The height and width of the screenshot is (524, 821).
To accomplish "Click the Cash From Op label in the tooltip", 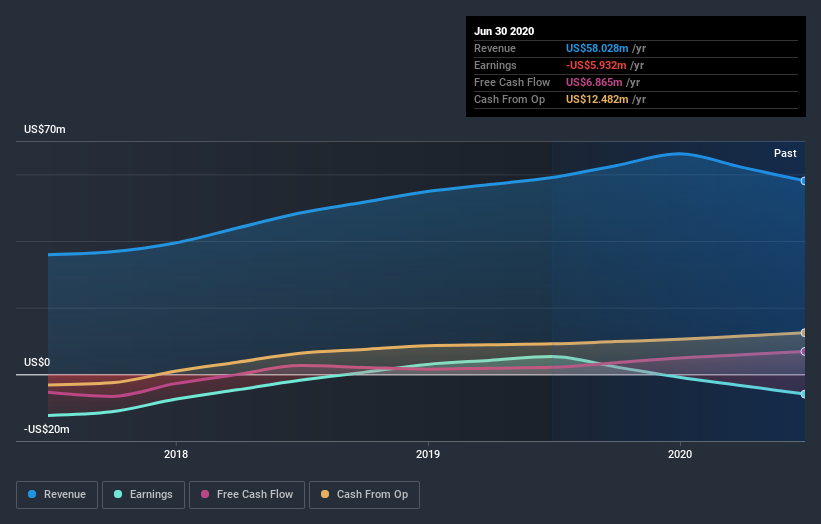I will pyautogui.click(x=509, y=99).
